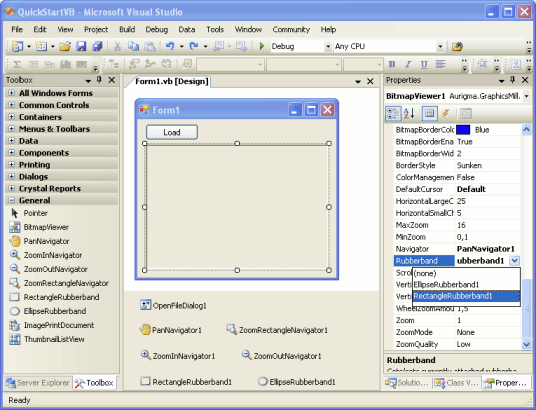Click the Redo arrow icon
The width and height of the screenshot is (536, 410).
[x=194, y=46]
